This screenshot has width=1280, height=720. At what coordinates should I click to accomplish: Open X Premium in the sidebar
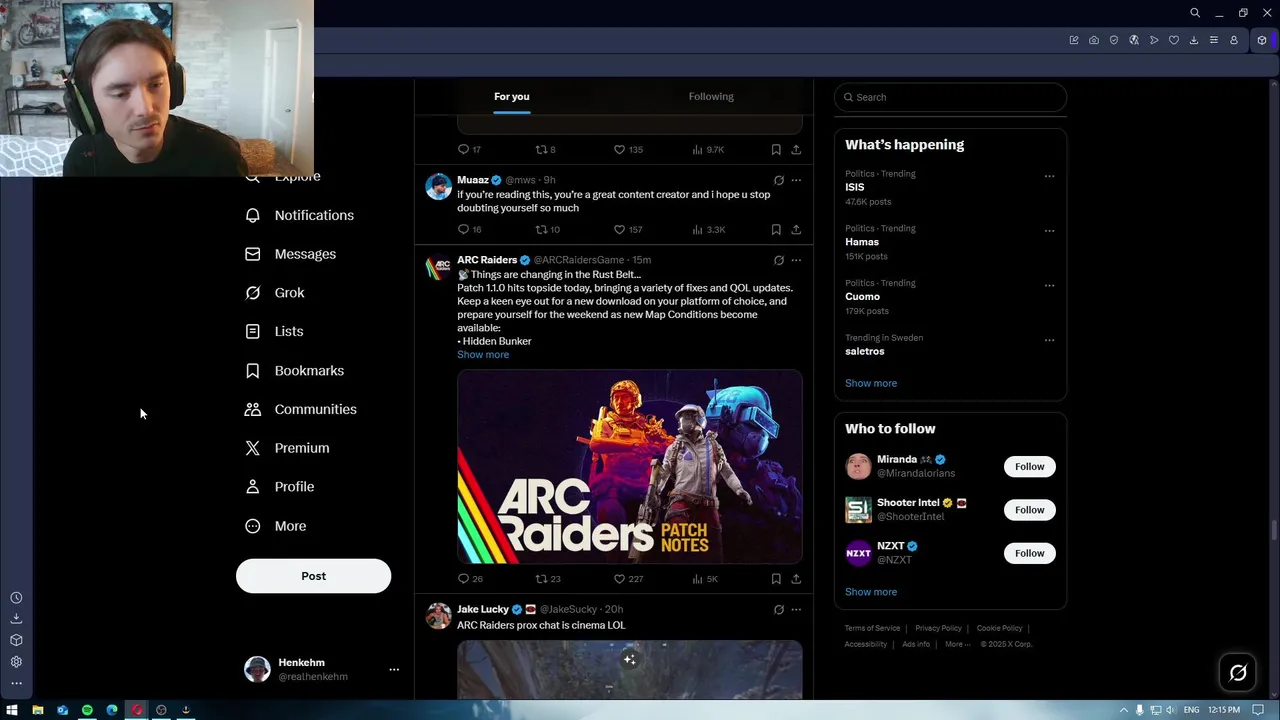pos(287,448)
